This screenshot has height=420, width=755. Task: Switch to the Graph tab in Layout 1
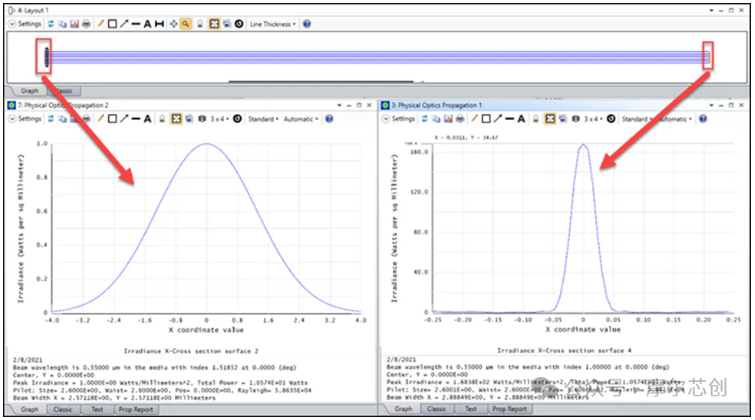tap(29, 91)
